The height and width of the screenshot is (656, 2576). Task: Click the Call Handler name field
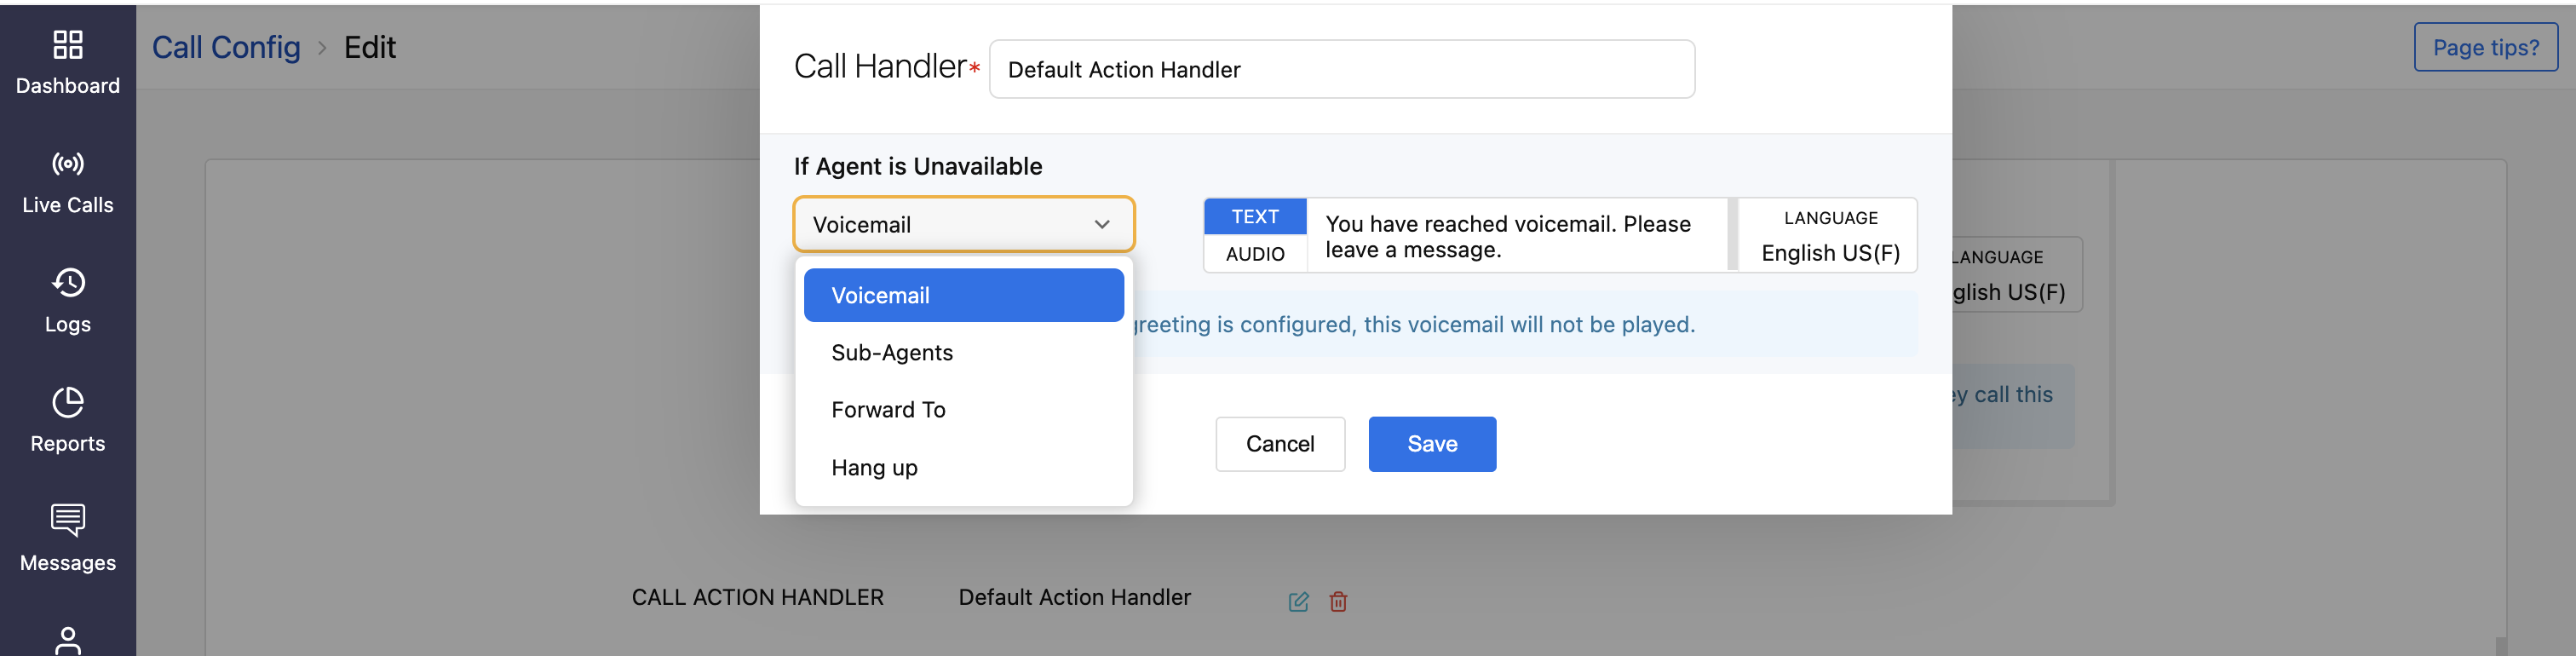[1341, 69]
